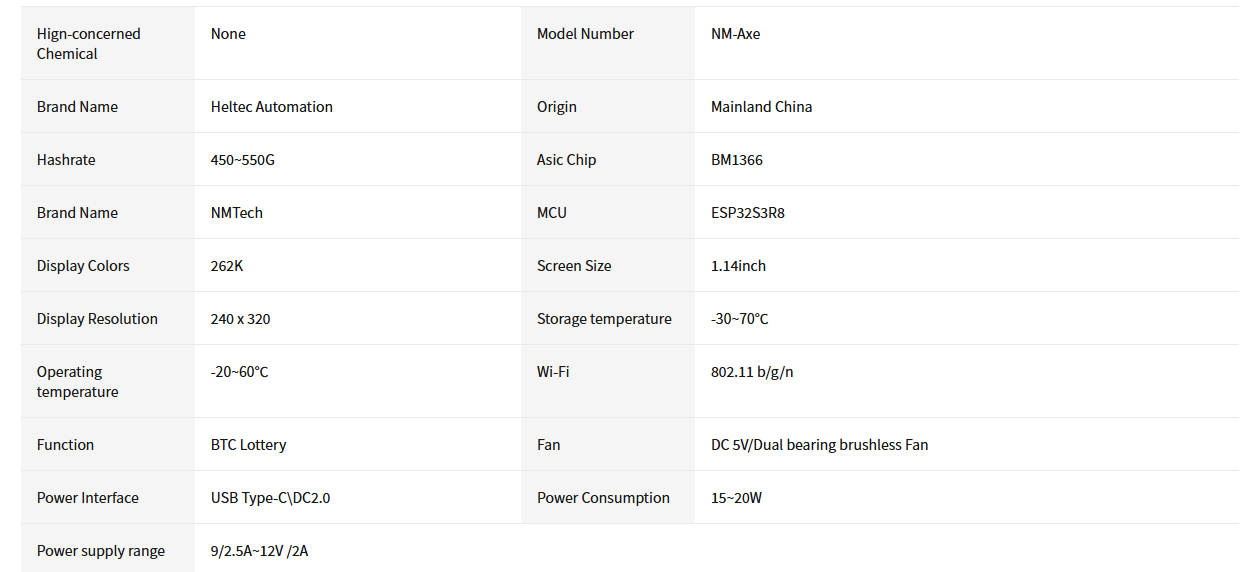Click the "Mainland China" origin value
The image size is (1242, 572).
[761, 107]
